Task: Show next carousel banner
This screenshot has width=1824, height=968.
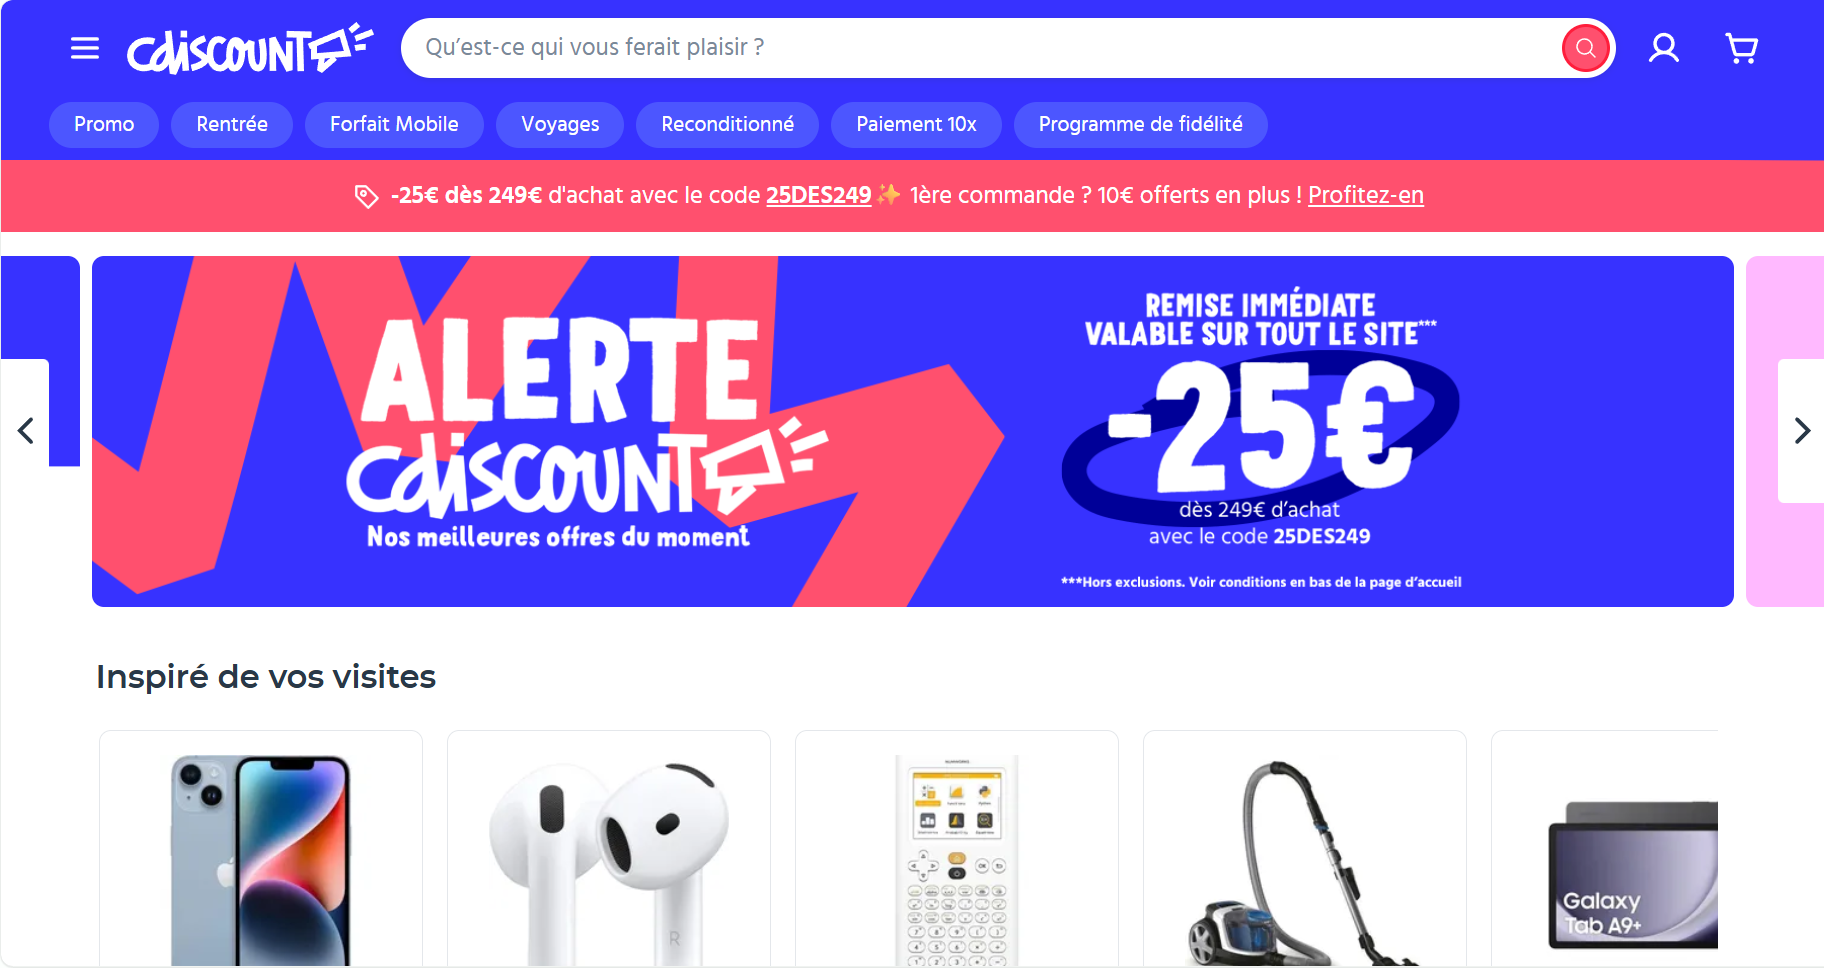Action: pos(1801,431)
